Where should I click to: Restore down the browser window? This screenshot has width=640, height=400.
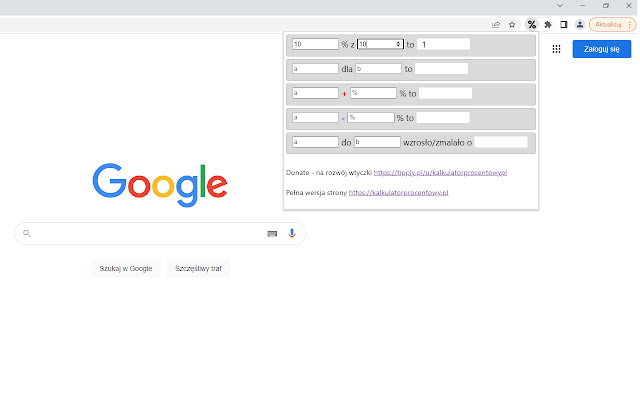click(x=606, y=6)
